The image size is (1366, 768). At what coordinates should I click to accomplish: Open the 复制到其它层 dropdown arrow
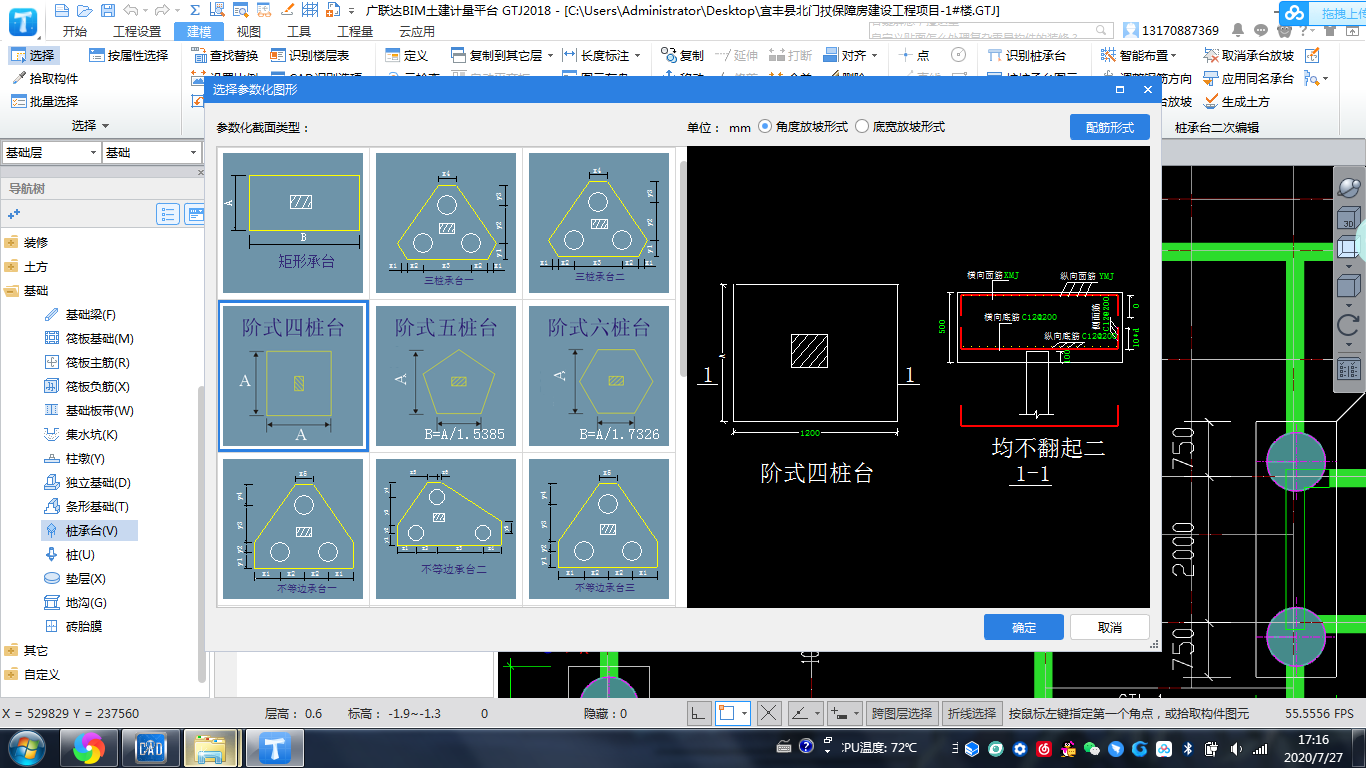[551, 56]
